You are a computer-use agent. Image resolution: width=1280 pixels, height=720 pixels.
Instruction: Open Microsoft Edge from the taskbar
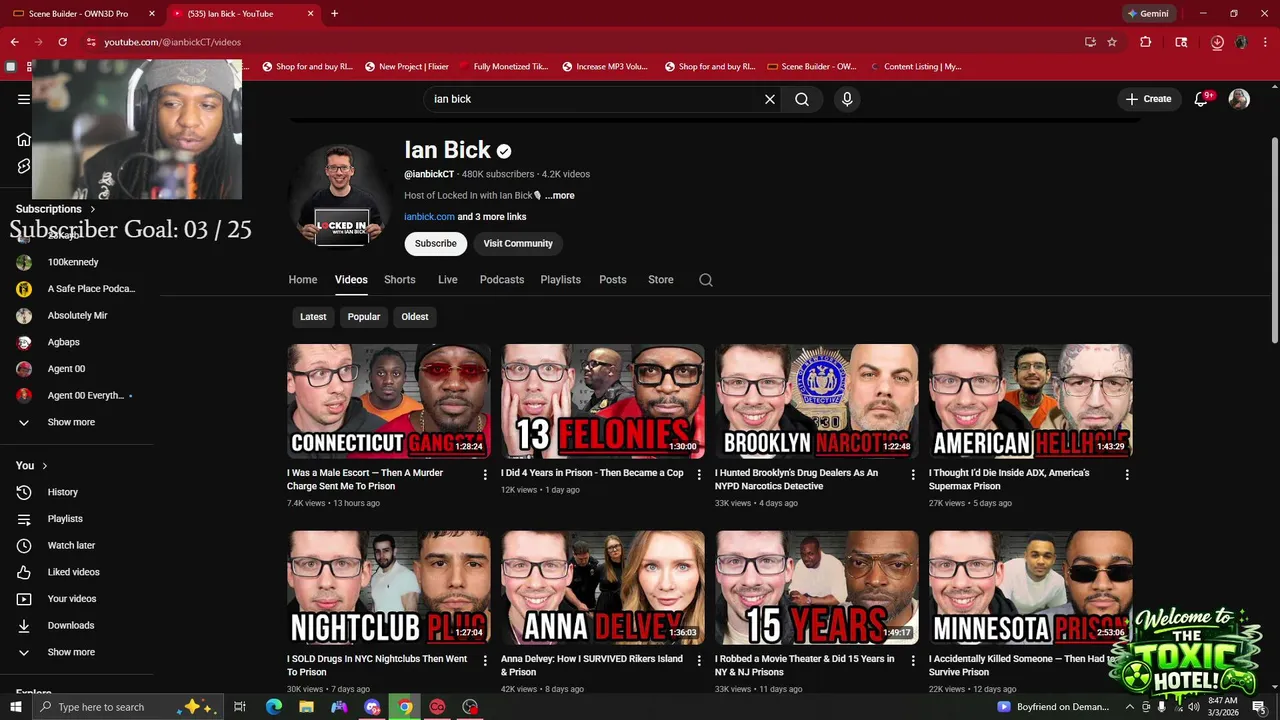click(x=274, y=707)
